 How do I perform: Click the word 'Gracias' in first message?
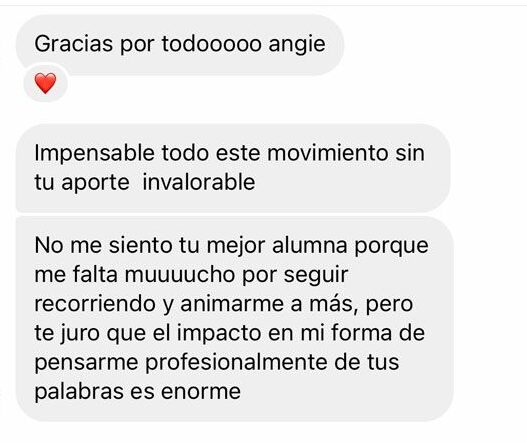74,44
